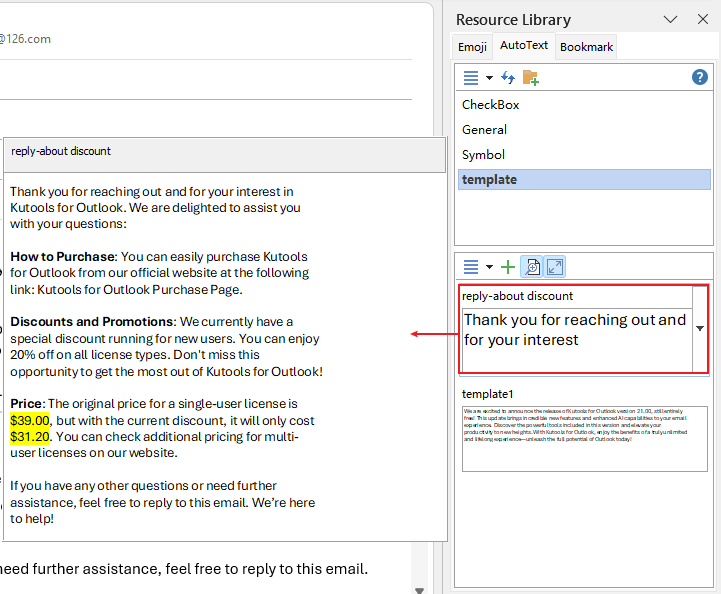Image resolution: width=721 pixels, height=594 pixels.
Task: Insert the reply-about discount entry text
Action: [x=577, y=340]
